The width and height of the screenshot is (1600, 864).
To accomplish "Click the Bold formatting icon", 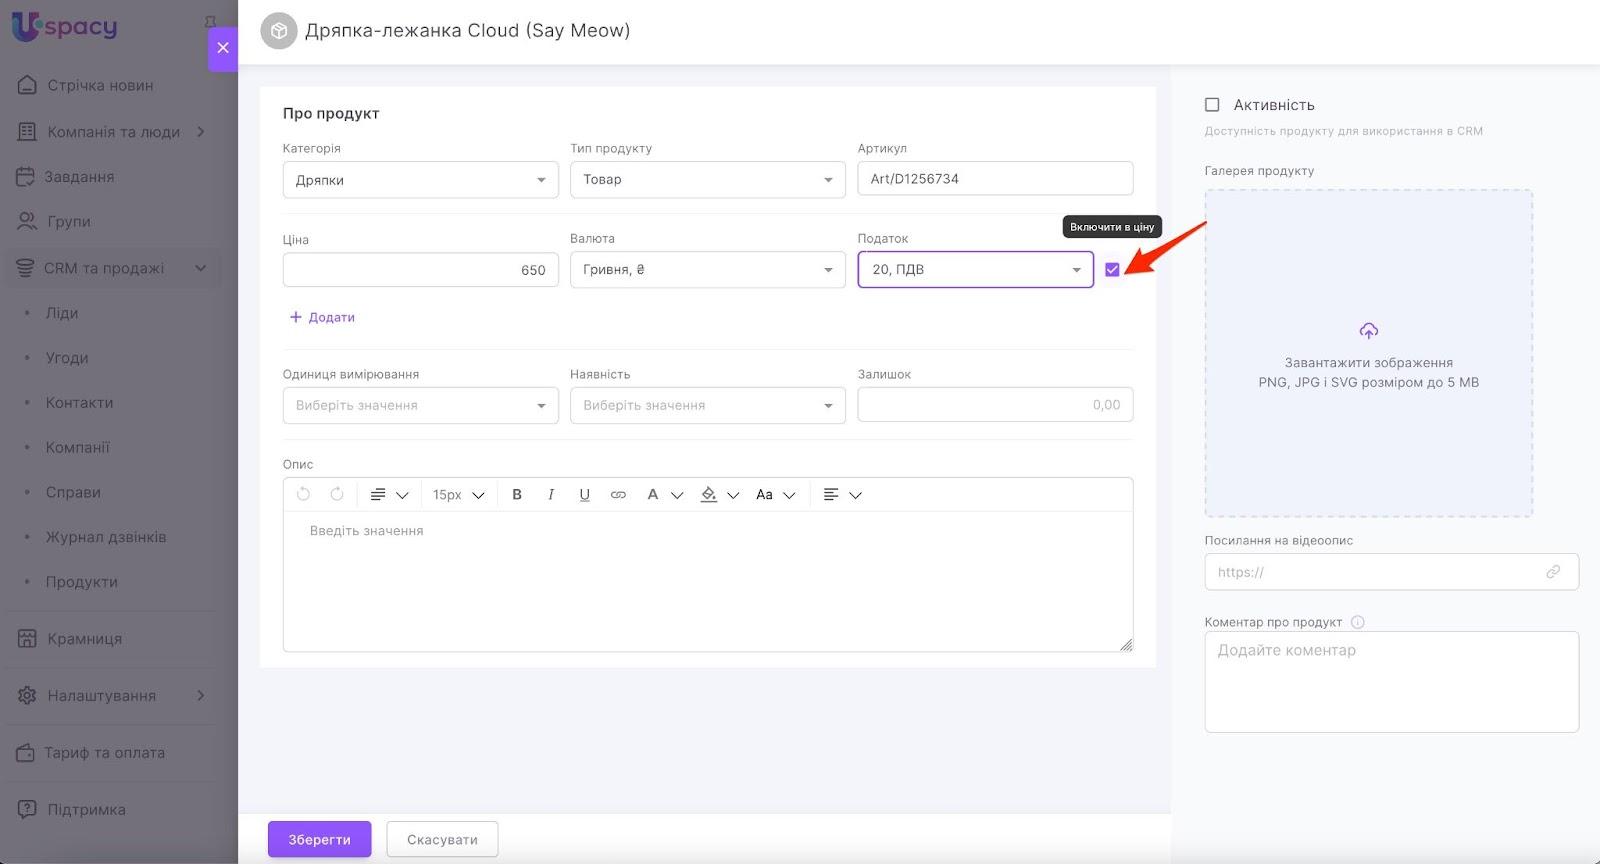I will [x=517, y=495].
